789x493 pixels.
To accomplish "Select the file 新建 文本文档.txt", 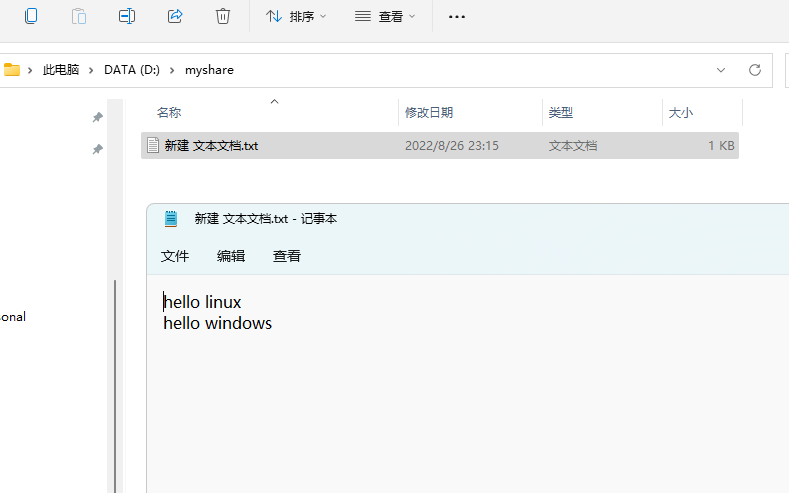I will (x=212, y=145).
